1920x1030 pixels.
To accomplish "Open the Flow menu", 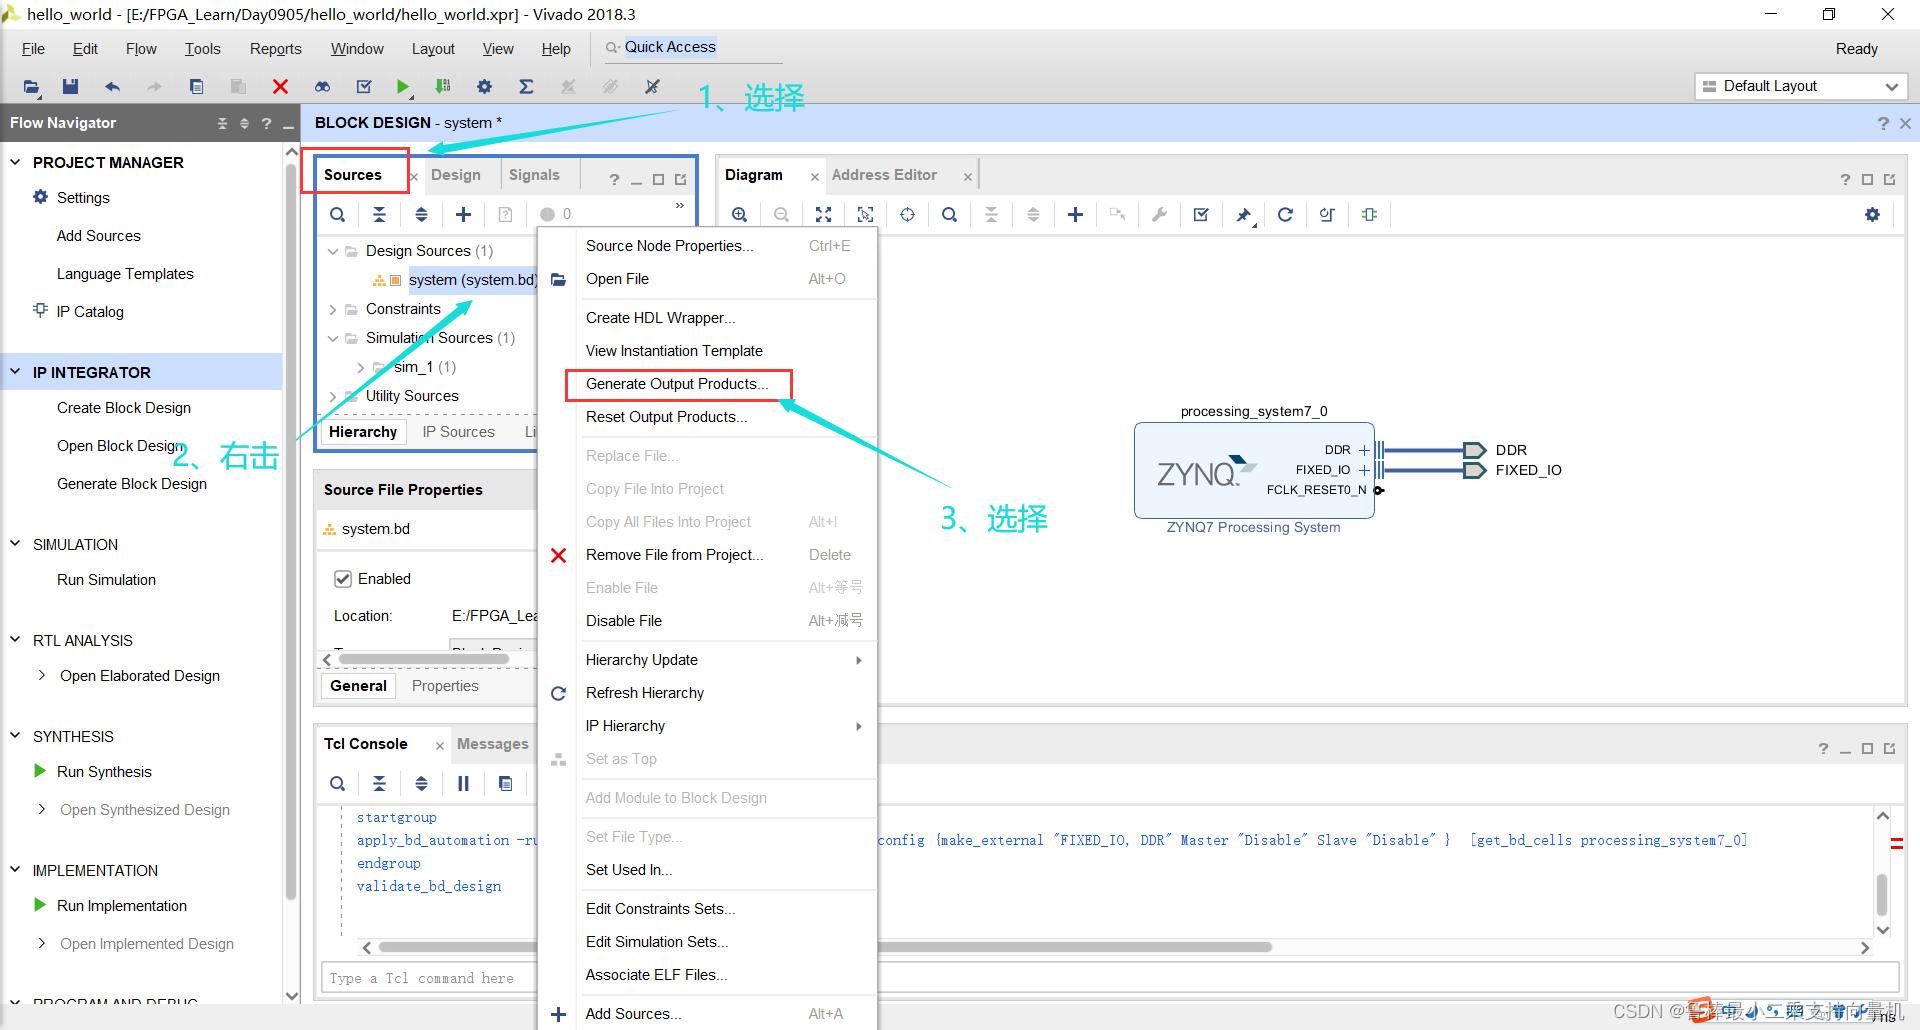I will click(141, 49).
